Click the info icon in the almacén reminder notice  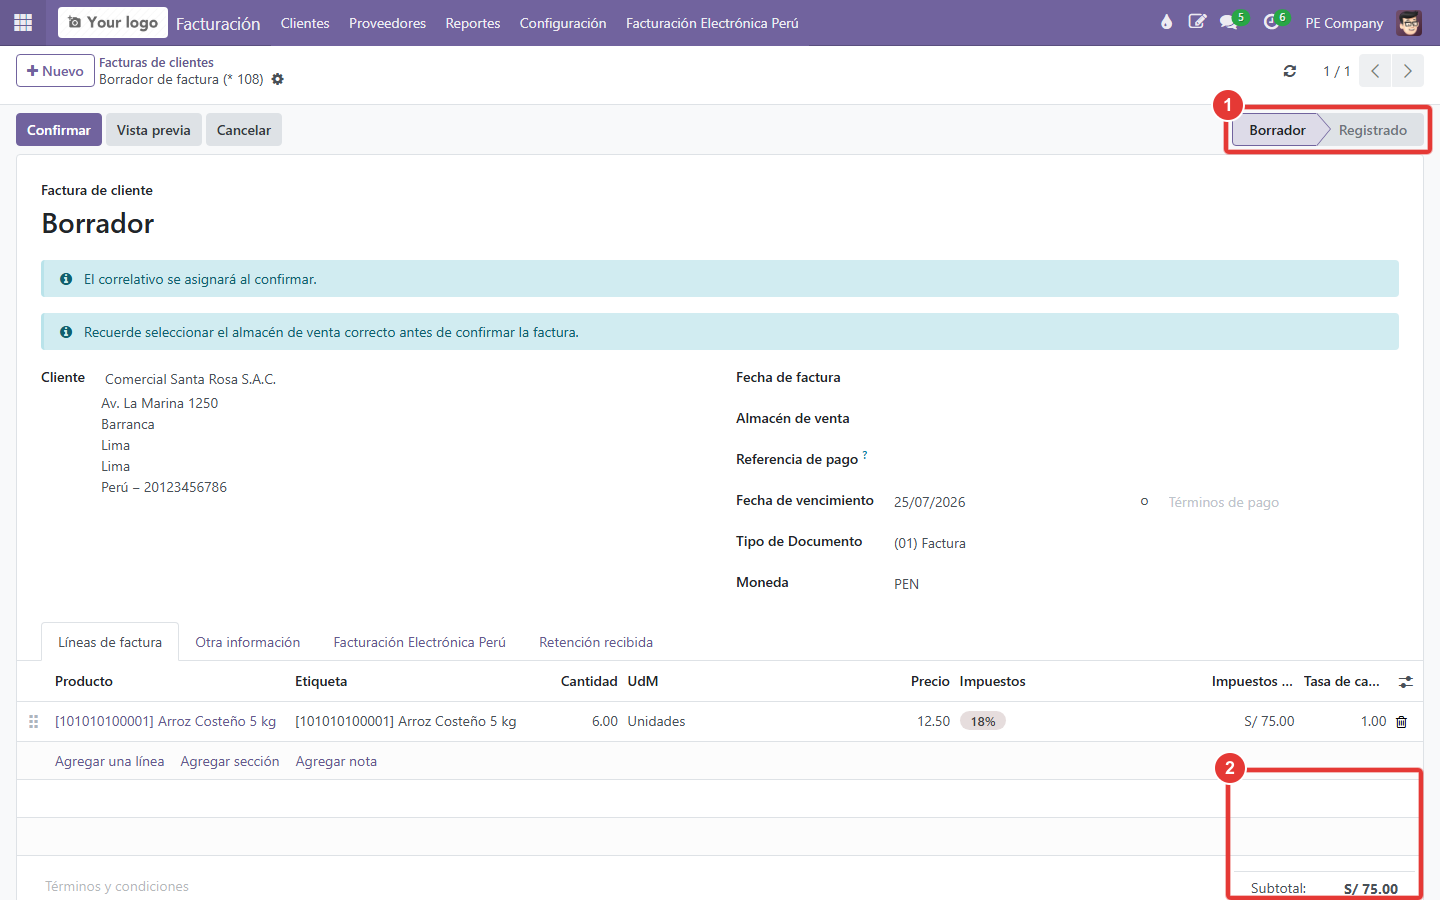click(66, 332)
